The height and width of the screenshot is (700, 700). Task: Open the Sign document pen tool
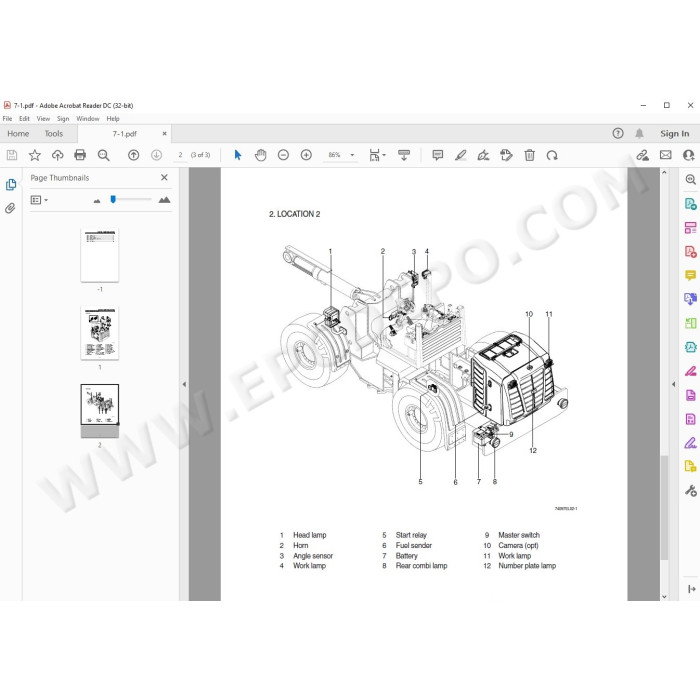[483, 155]
